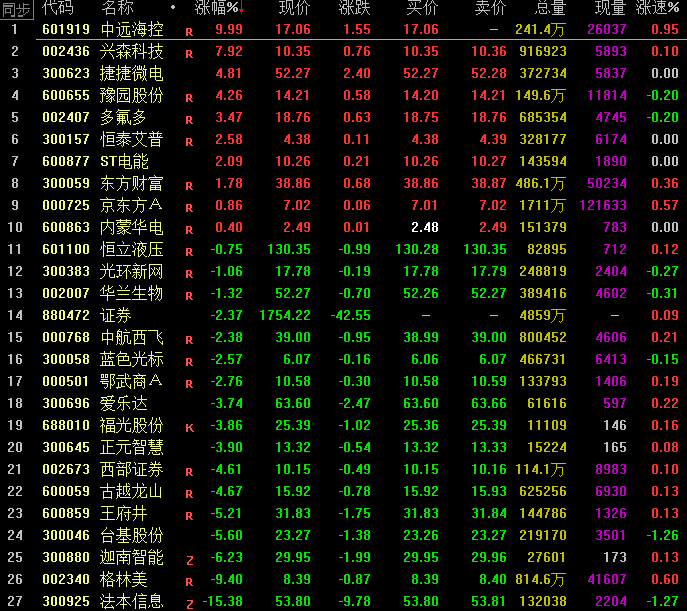This screenshot has width=687, height=611.
Task: Click the 名称 column header
Action: click(117, 7)
